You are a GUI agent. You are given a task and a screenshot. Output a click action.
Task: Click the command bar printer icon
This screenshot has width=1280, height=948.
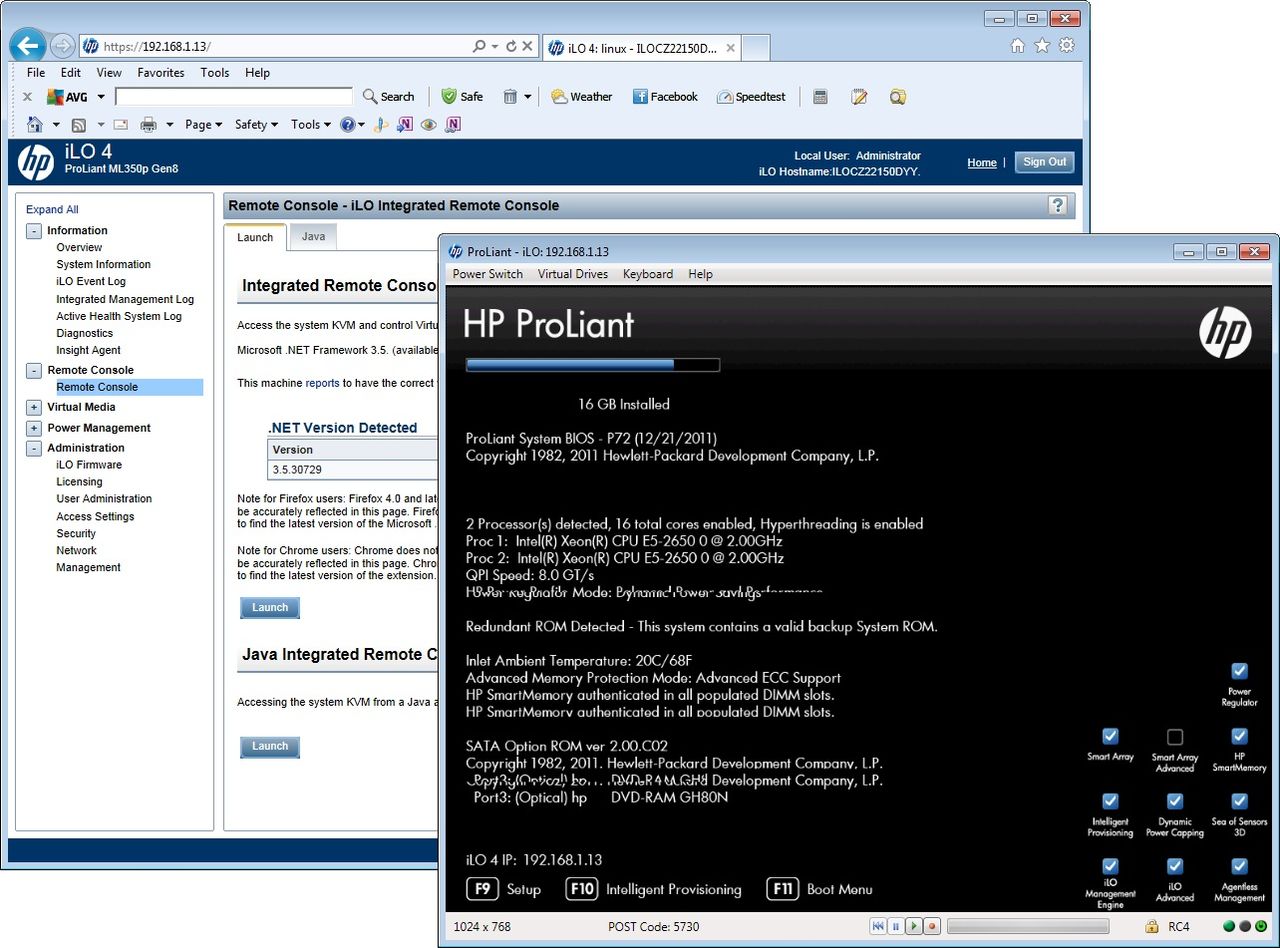[x=148, y=125]
